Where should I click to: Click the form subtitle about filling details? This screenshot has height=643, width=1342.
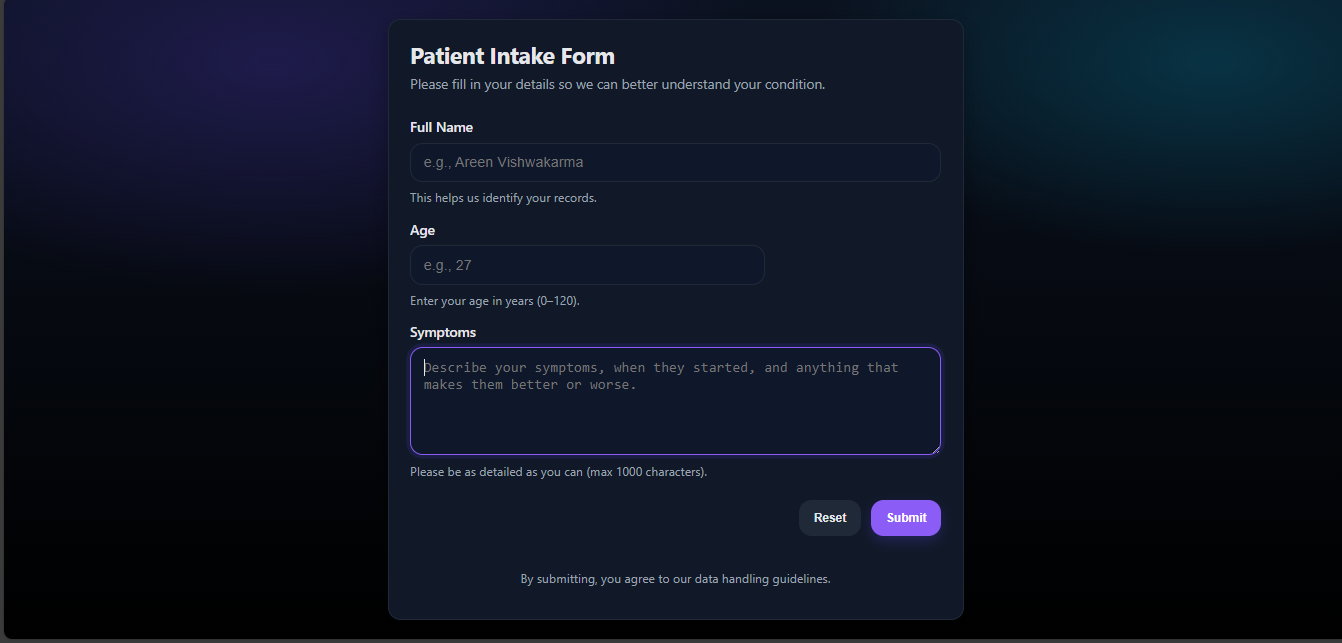[x=617, y=84]
